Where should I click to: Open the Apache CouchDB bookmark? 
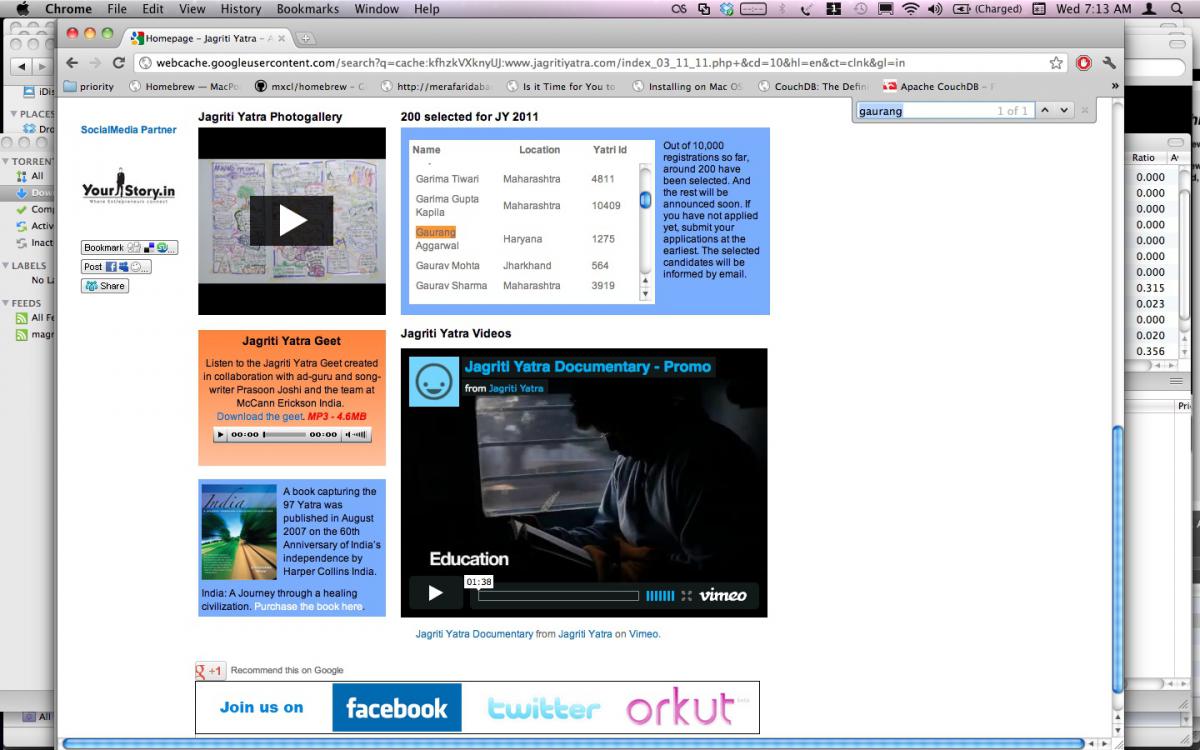point(939,87)
